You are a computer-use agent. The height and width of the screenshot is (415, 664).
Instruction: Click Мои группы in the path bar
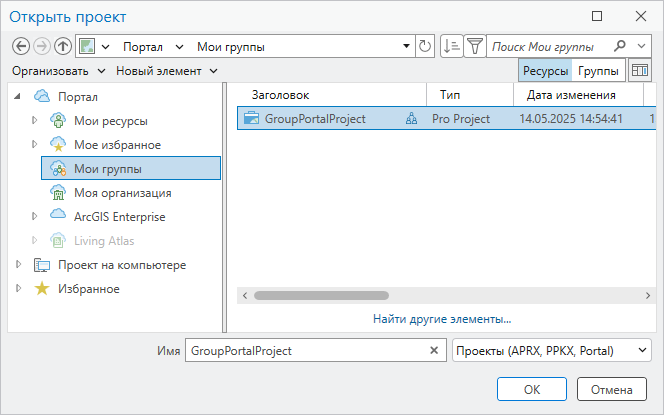pyautogui.click(x=231, y=47)
